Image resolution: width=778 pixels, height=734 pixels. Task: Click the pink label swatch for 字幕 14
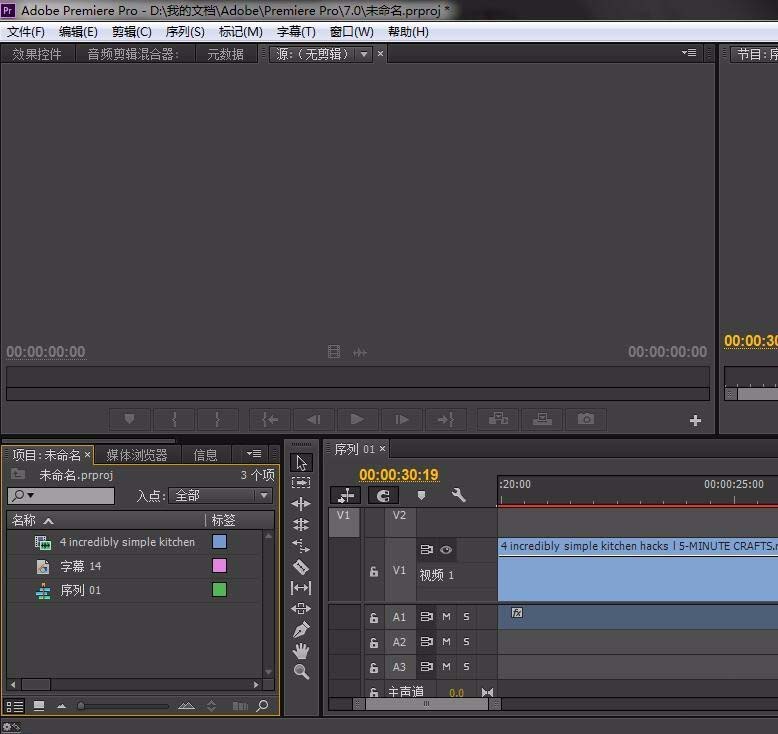pyautogui.click(x=219, y=566)
